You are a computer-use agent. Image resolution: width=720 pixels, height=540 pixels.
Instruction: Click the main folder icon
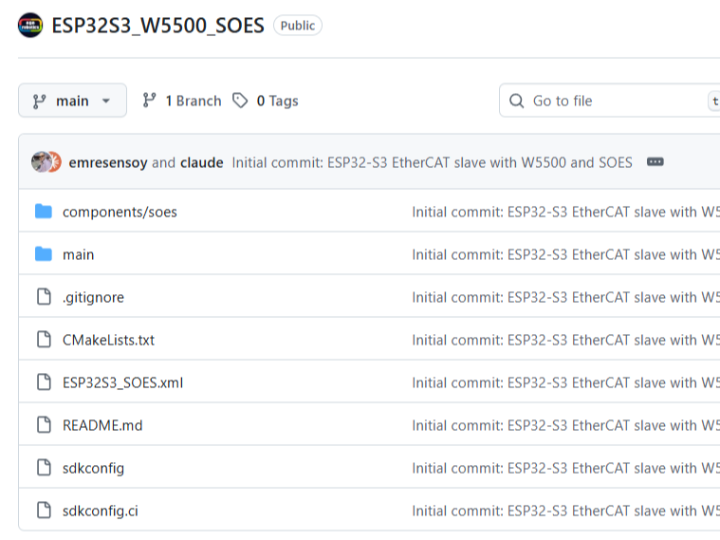click(x=43, y=255)
